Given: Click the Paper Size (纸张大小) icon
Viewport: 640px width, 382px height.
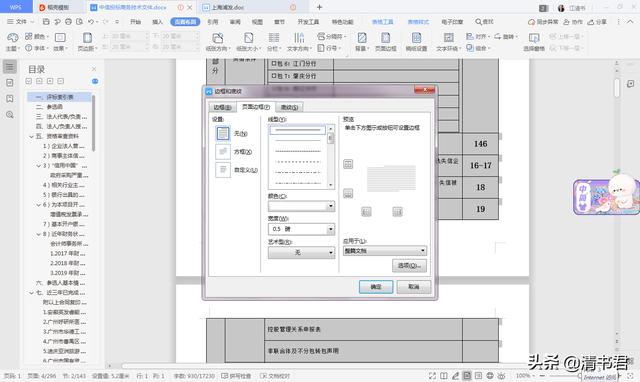Looking at the screenshot, I should coord(248,38).
